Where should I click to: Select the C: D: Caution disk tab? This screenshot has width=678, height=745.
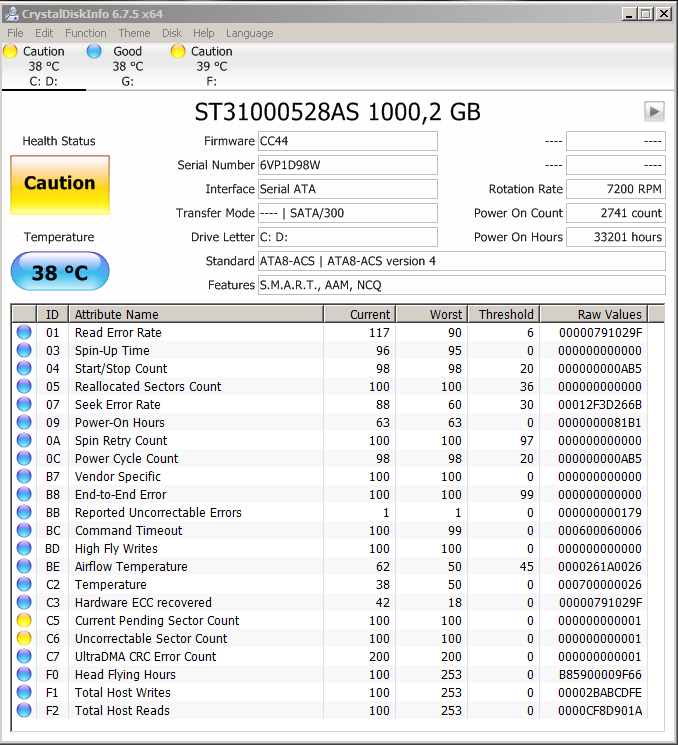click(x=43, y=66)
